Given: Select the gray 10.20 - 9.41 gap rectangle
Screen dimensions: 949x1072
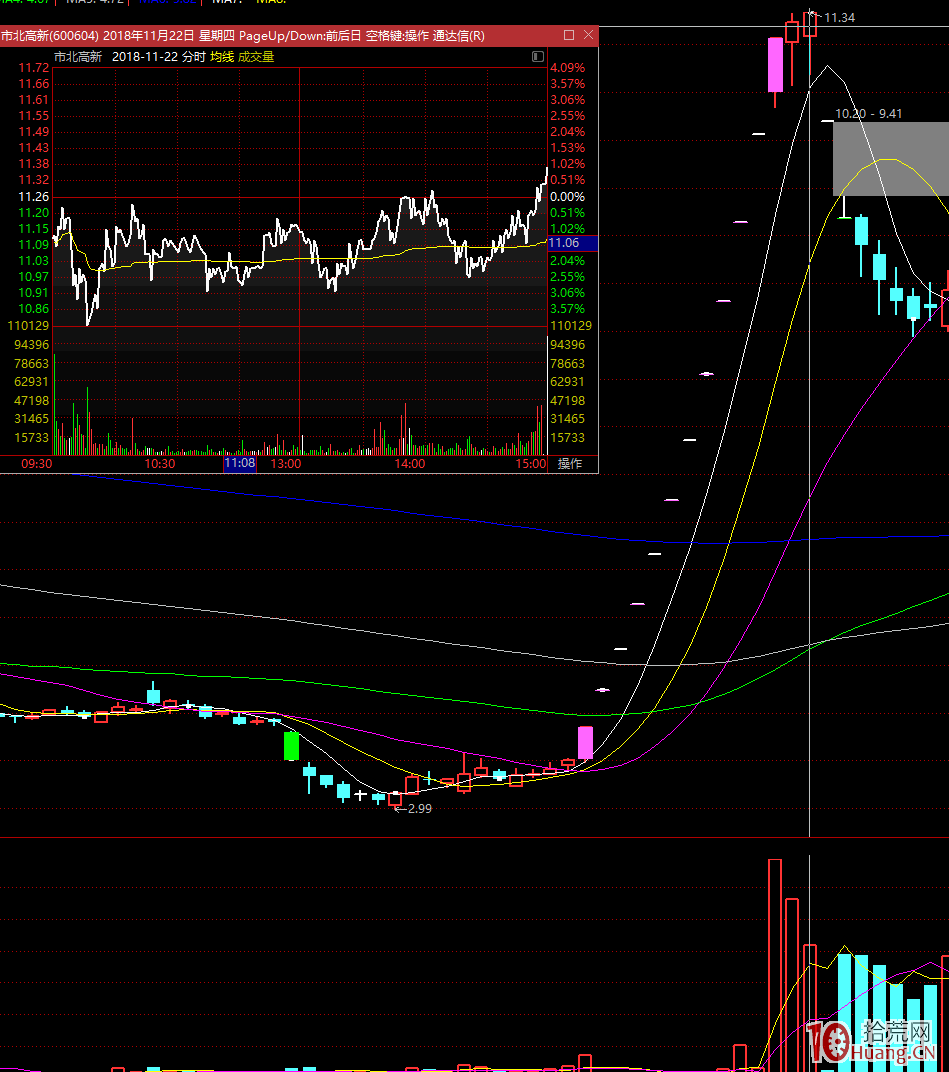Looking at the screenshot, I should point(890,158).
